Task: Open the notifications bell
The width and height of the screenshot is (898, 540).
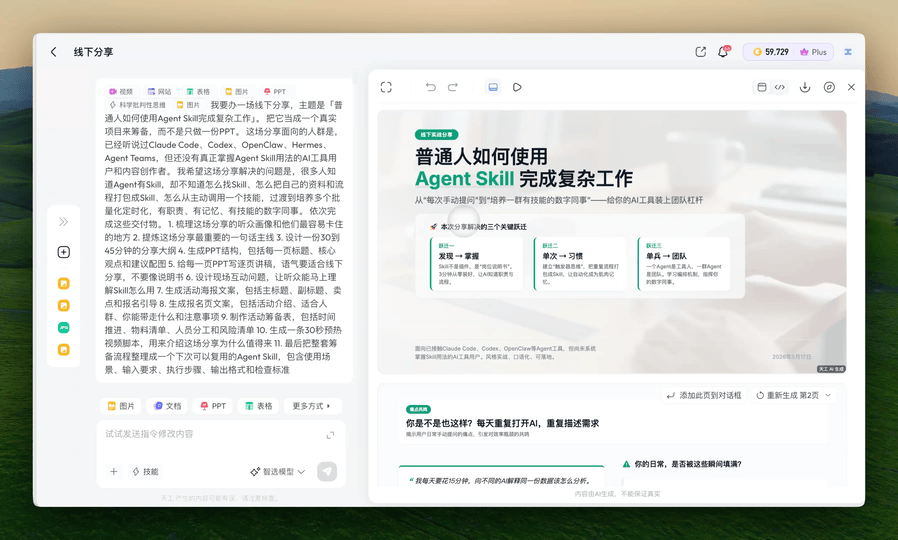Action: 723,52
